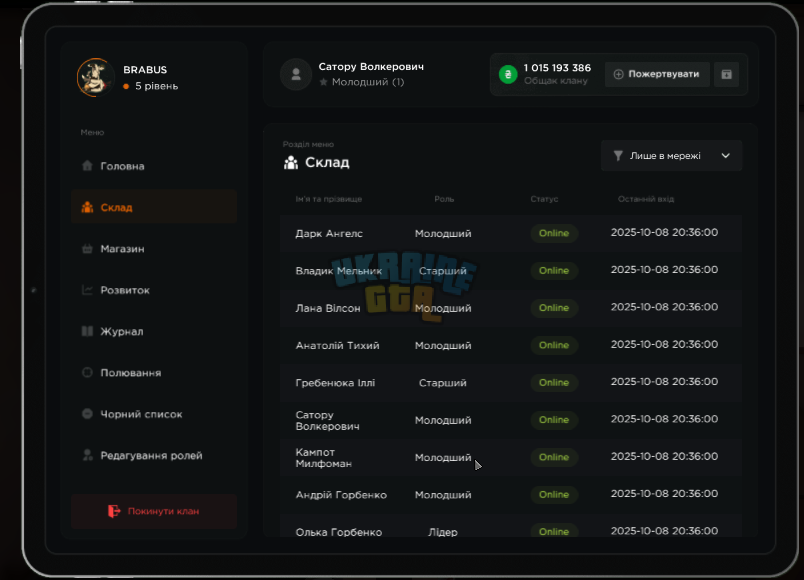Select the active Склад menu item
This screenshot has height=580, width=804.
pyautogui.click(x=154, y=207)
